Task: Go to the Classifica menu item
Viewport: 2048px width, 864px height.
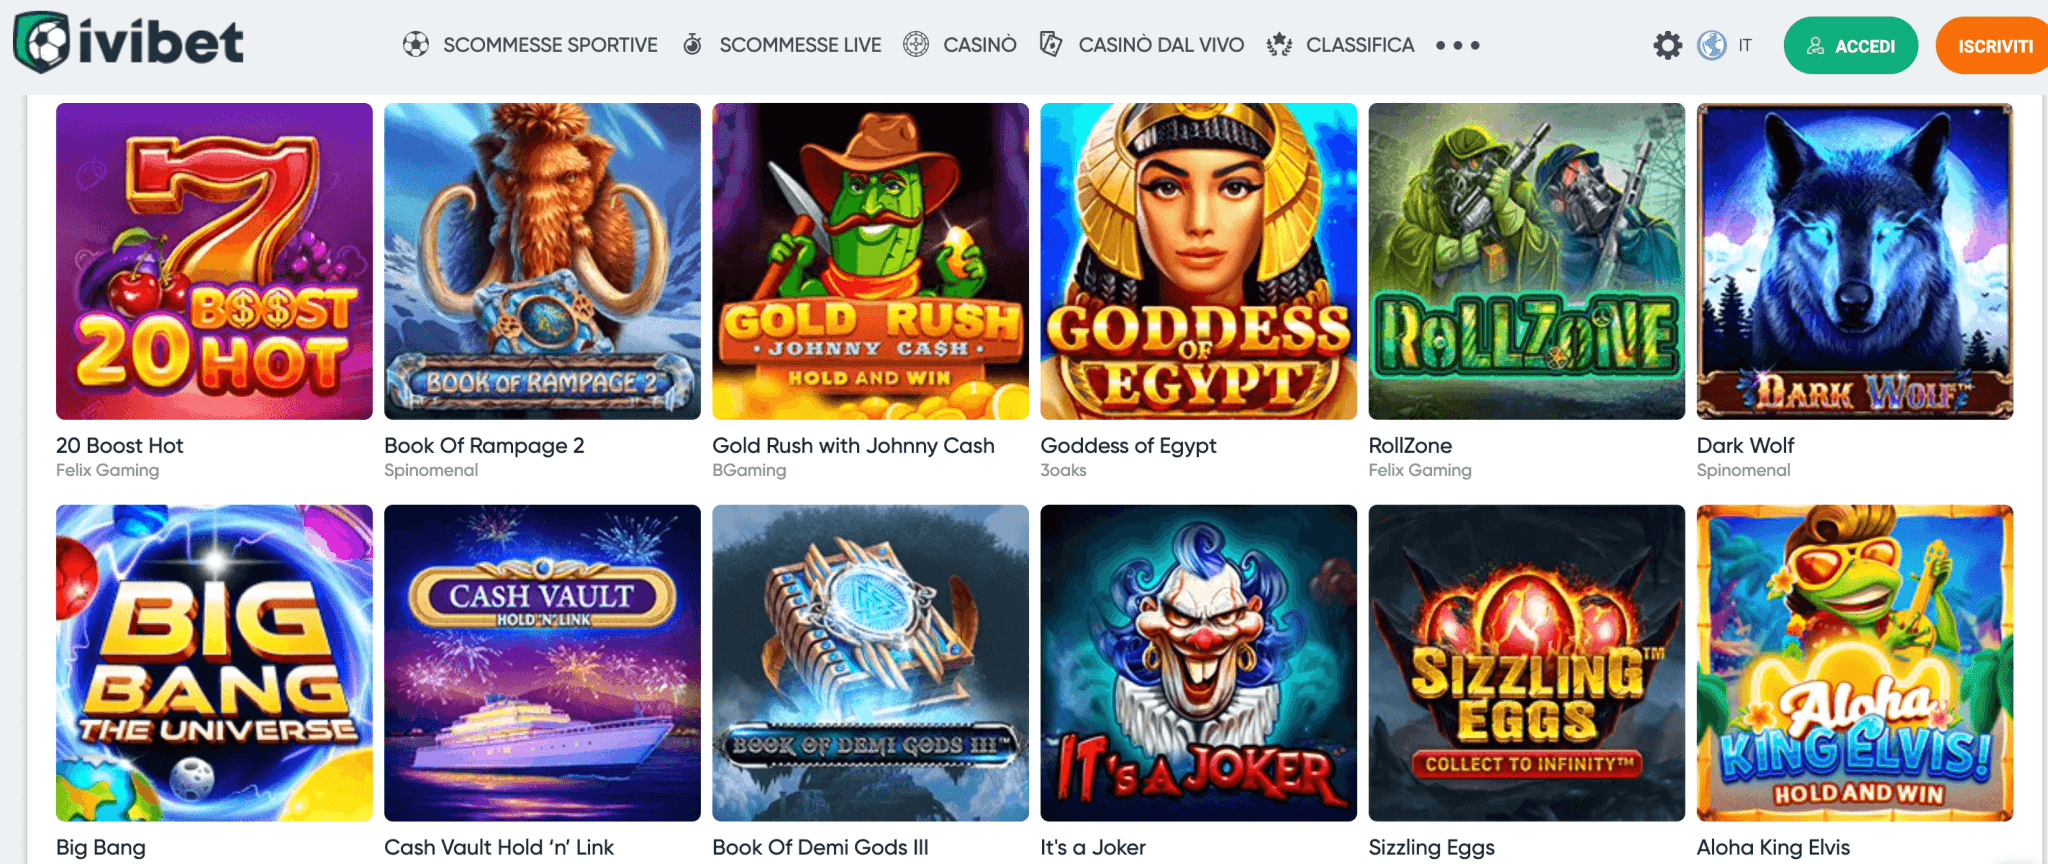Action: pos(1360,45)
